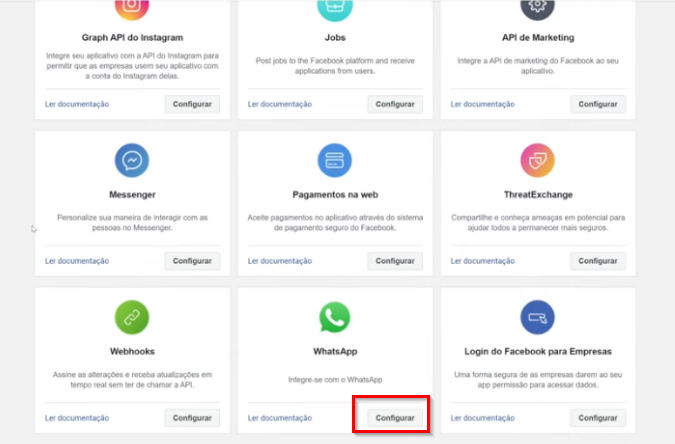
Task: Configure the ThreatExchange product
Action: (598, 261)
